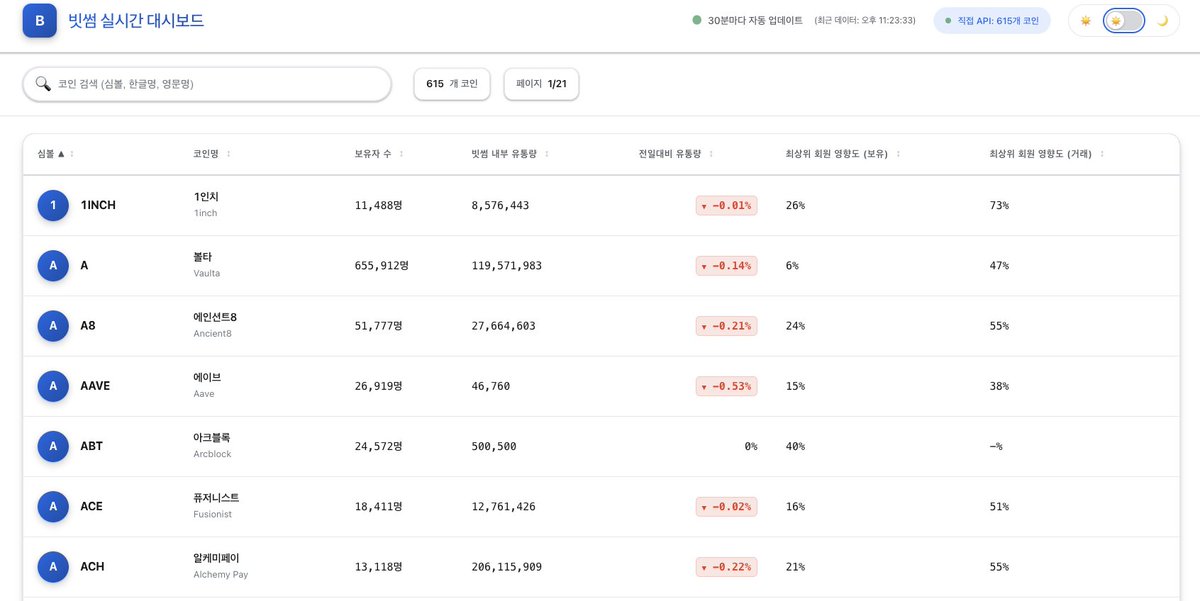
Task: Click coin name 에인션트8
Action: click(x=215, y=317)
